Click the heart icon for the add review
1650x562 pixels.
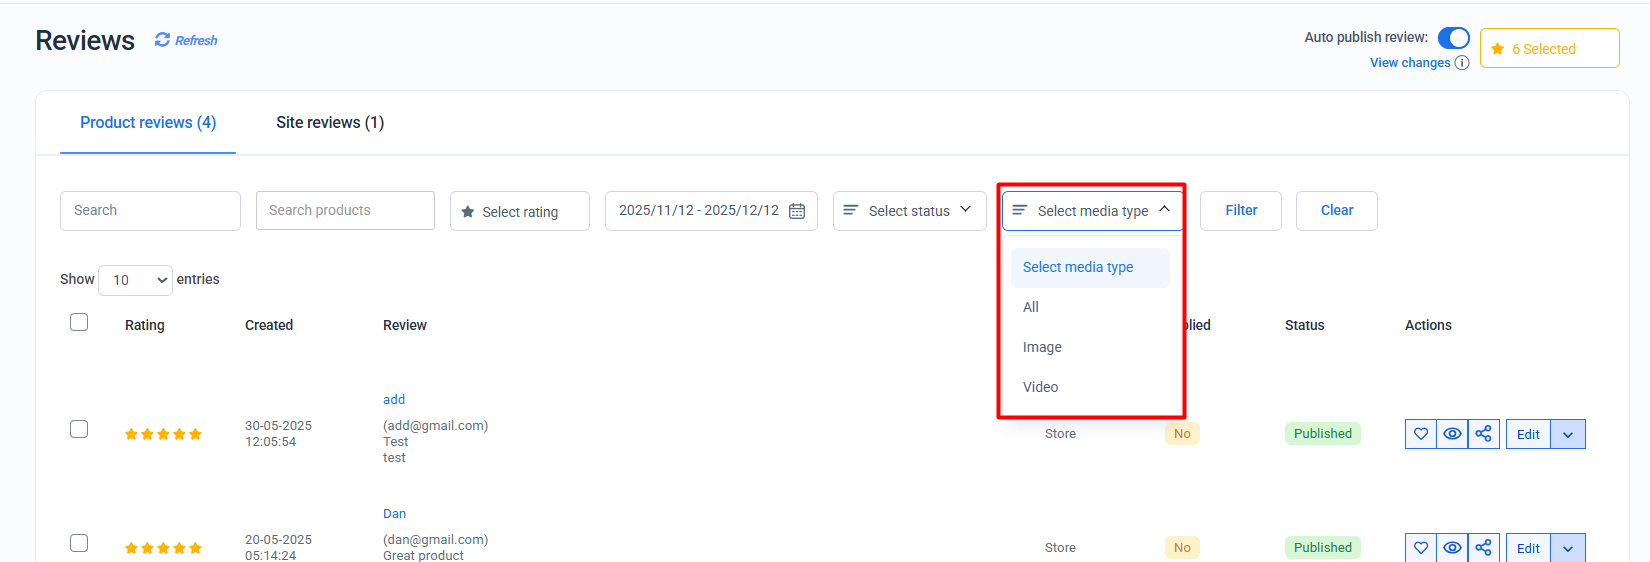[1421, 434]
